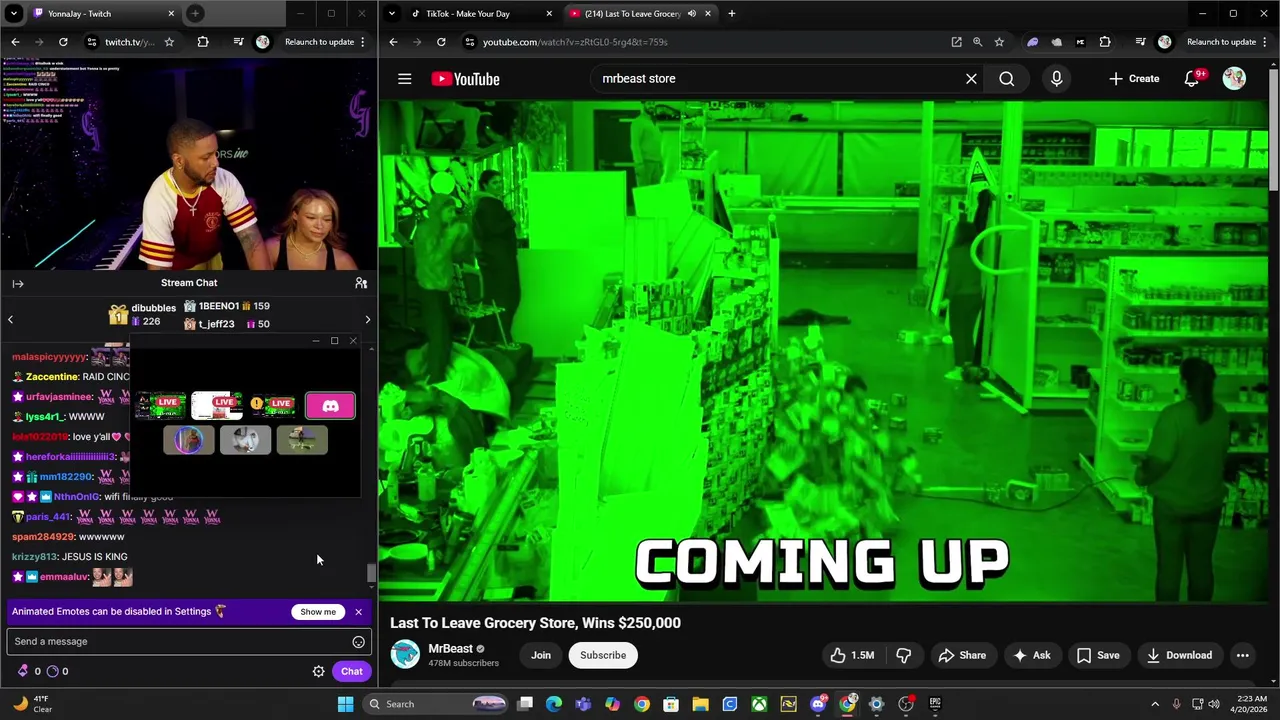Reload the YouTube page
Viewport: 1280px width, 720px height.
click(x=441, y=42)
